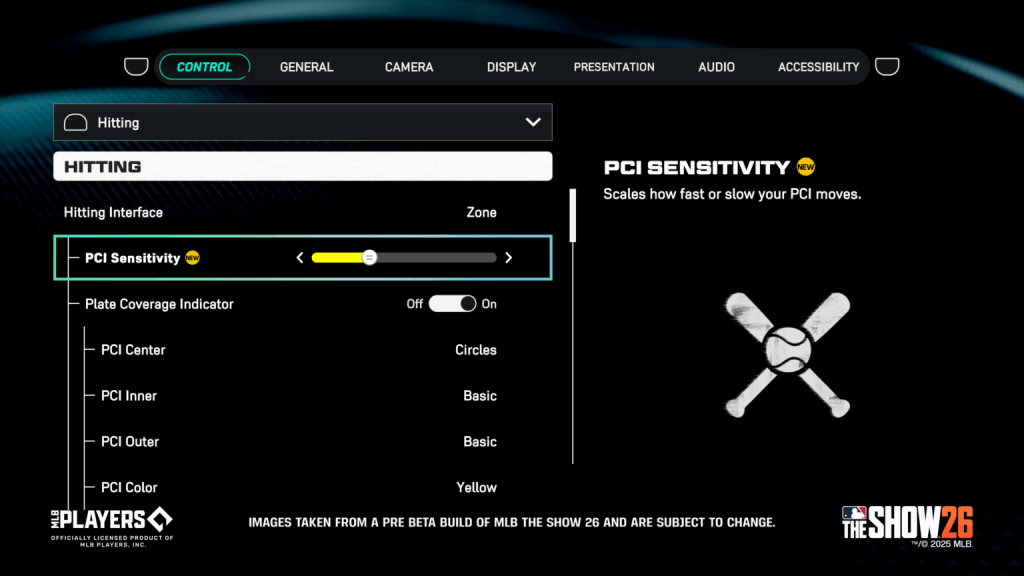Decrease PCI Sensitivity with the left arrow
This screenshot has width=1024, height=576.
[300, 257]
